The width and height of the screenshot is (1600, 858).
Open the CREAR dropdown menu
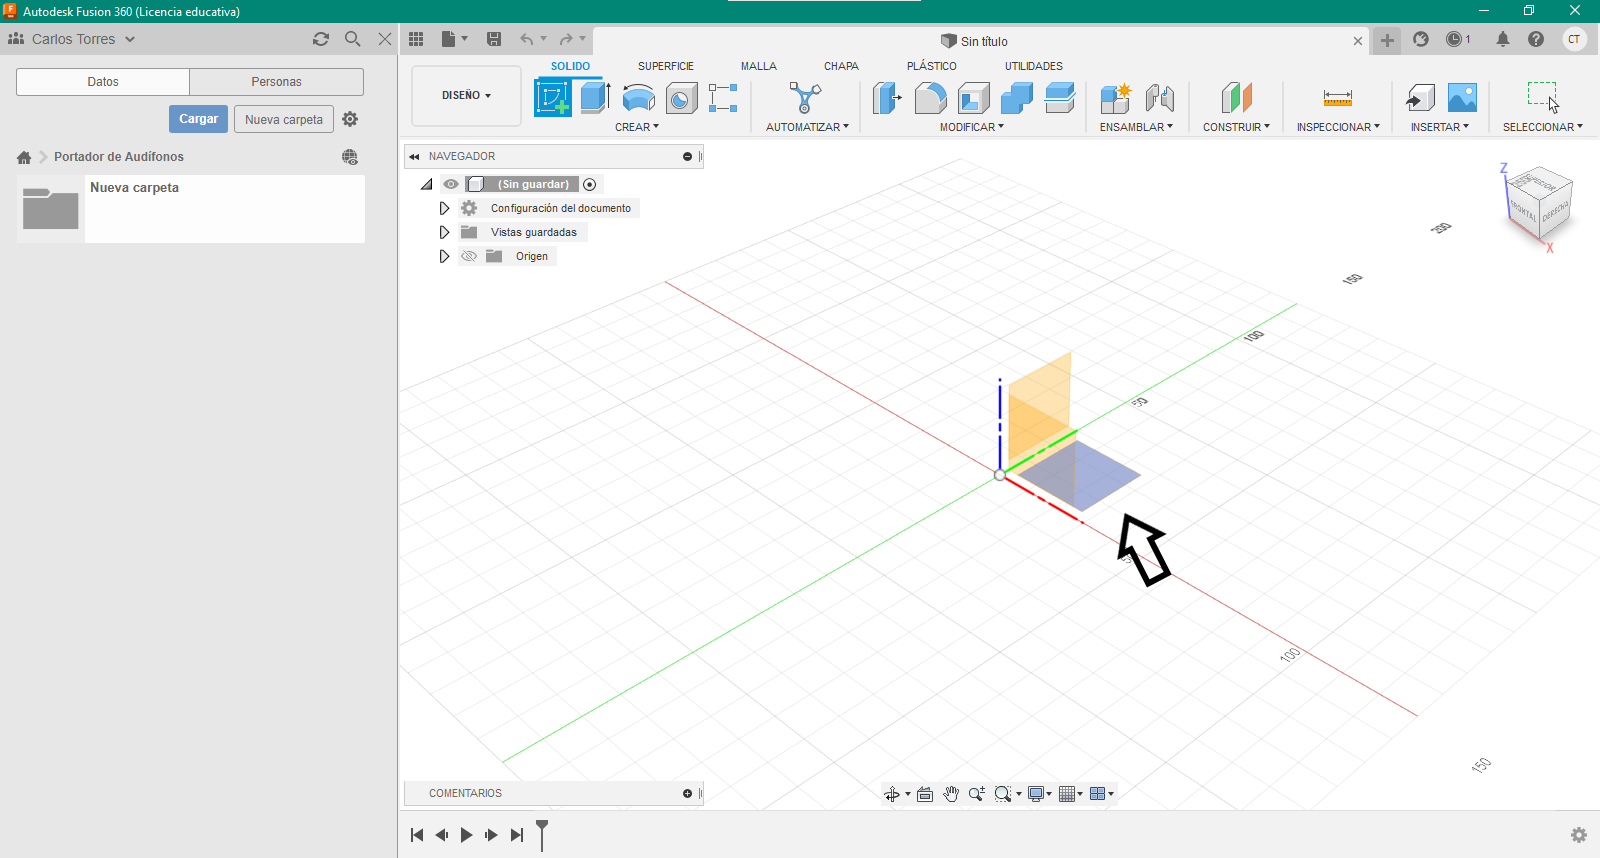[637, 127]
